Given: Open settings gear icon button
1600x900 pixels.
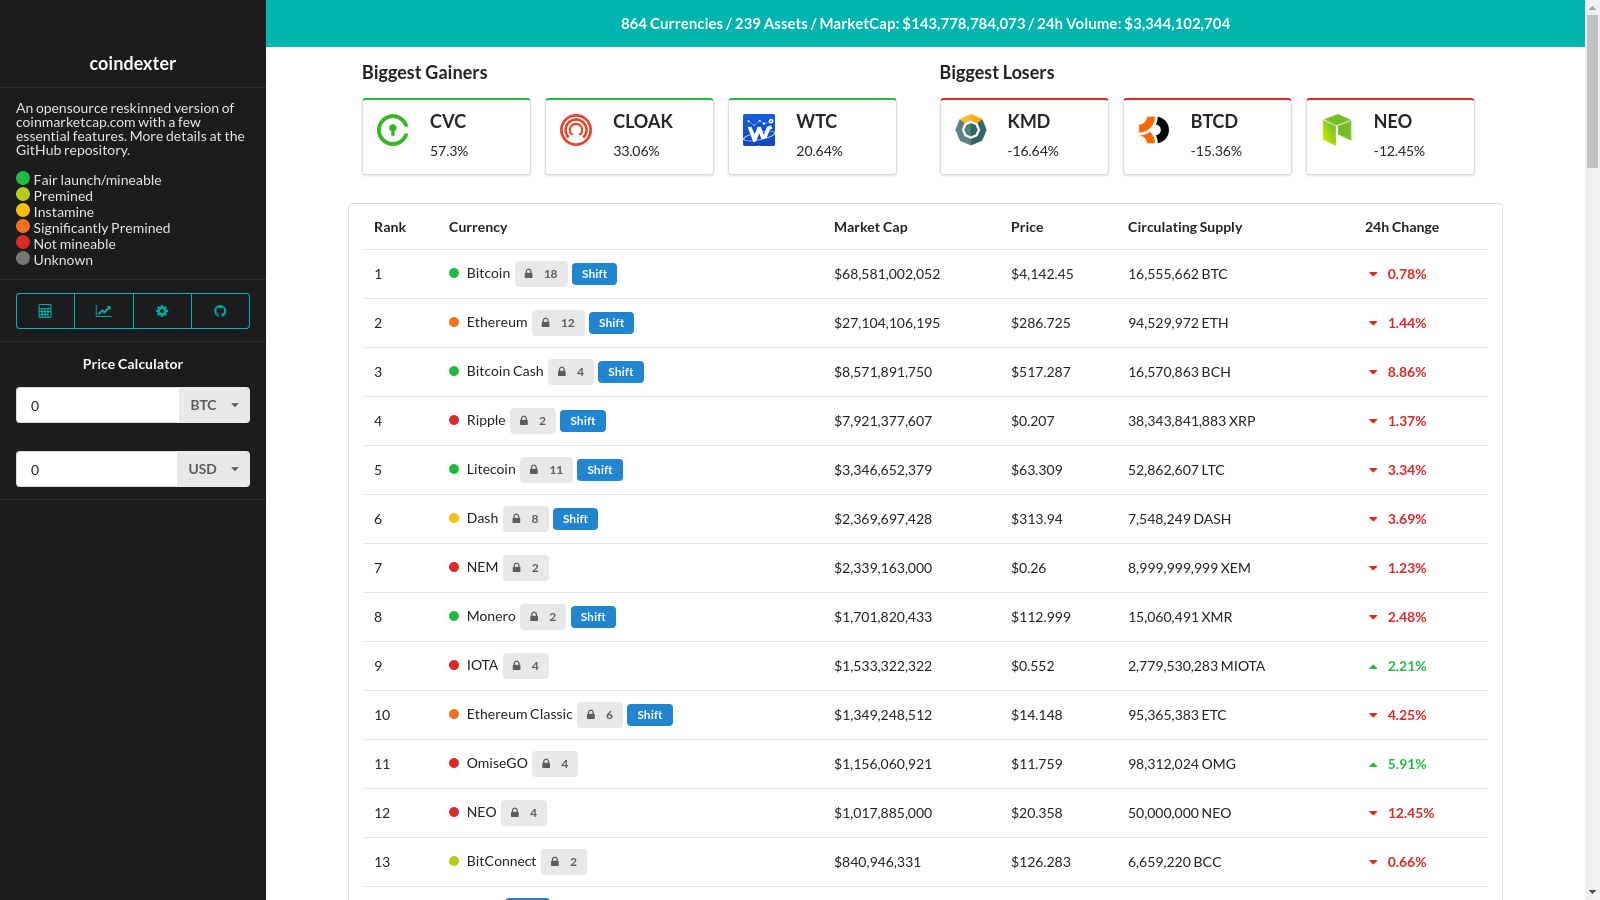Looking at the screenshot, I should (162, 311).
